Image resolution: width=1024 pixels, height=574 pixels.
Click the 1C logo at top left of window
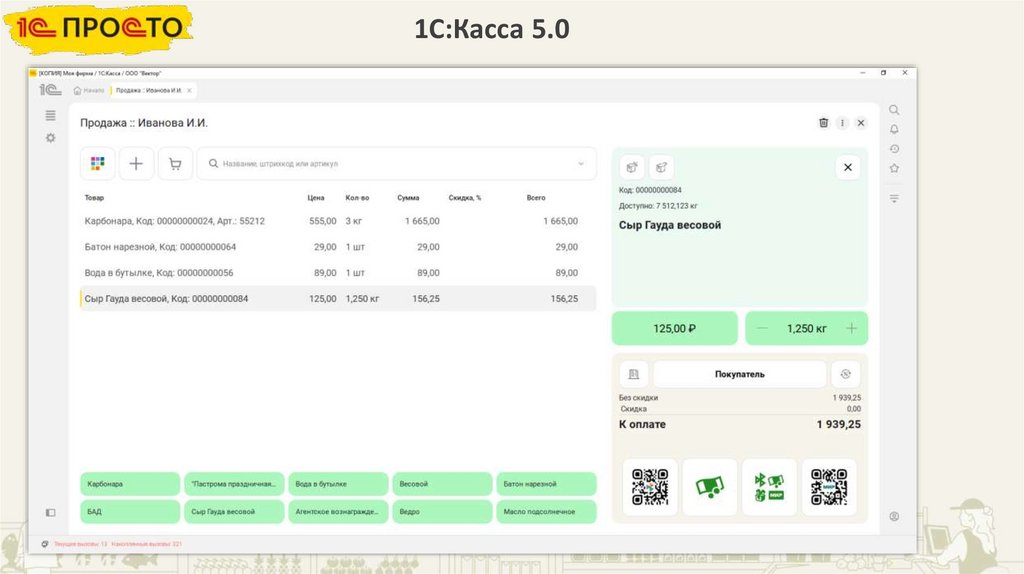click(50, 90)
